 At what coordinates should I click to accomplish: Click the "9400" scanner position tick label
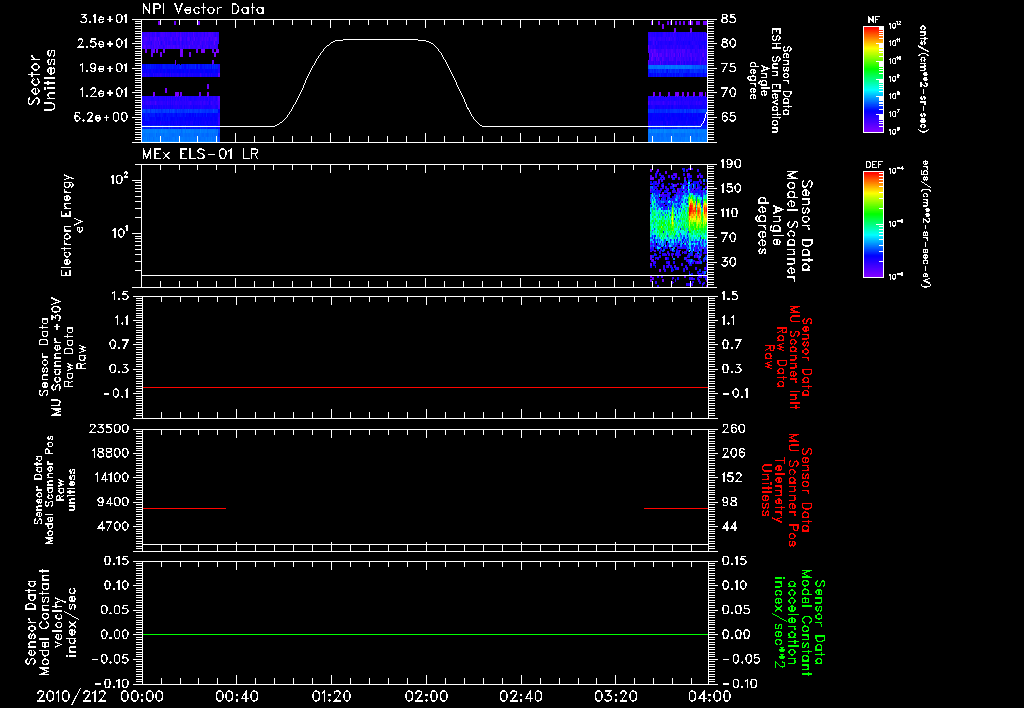pyautogui.click(x=113, y=502)
